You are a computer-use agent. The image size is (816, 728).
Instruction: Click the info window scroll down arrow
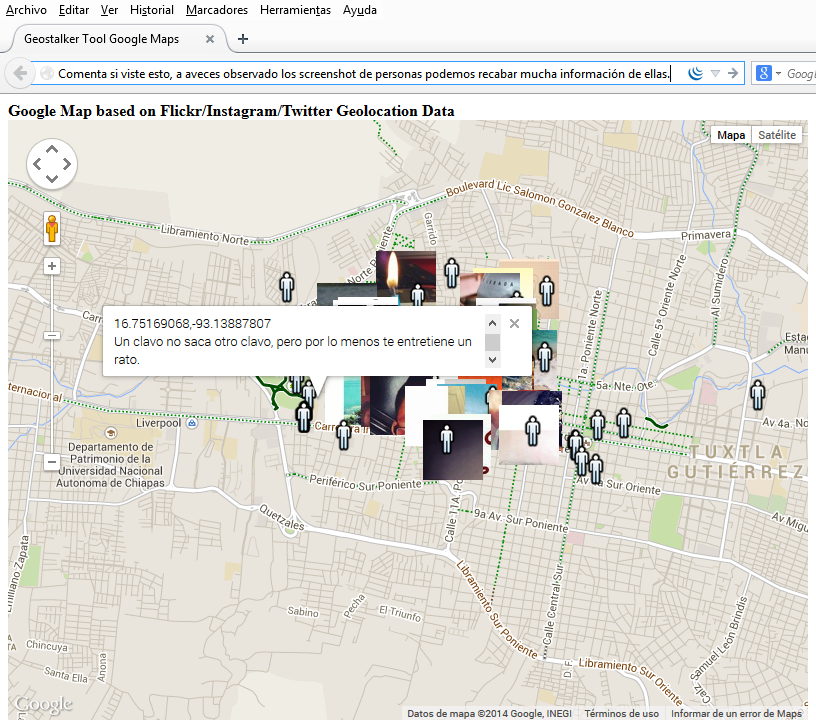point(492,360)
